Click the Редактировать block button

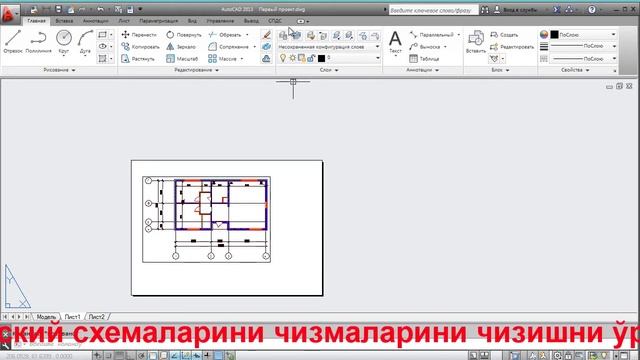(x=512, y=47)
